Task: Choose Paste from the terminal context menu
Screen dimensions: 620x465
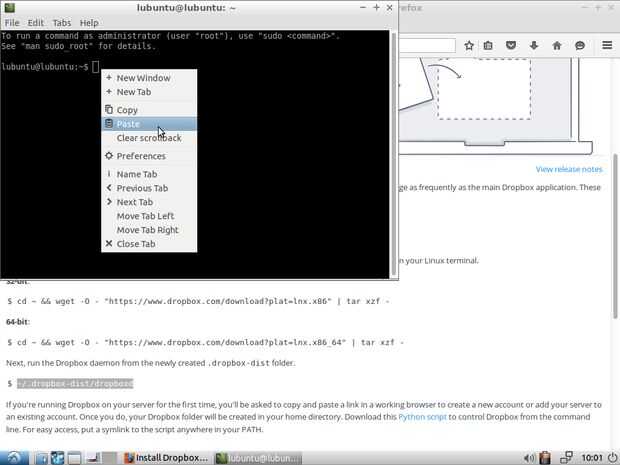Action: (x=149, y=124)
